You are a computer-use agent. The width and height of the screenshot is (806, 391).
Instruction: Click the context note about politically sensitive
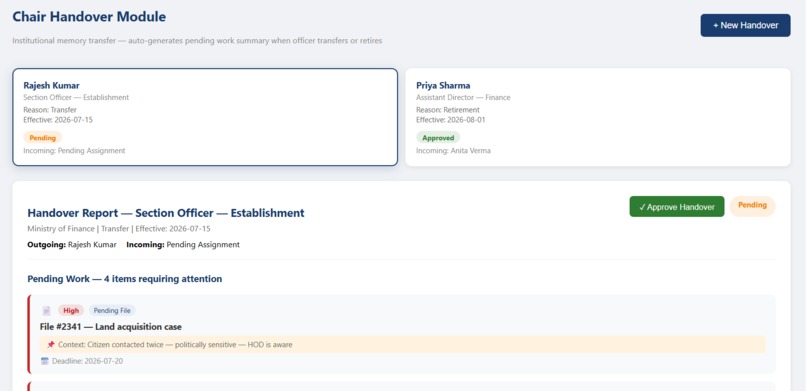click(x=402, y=345)
